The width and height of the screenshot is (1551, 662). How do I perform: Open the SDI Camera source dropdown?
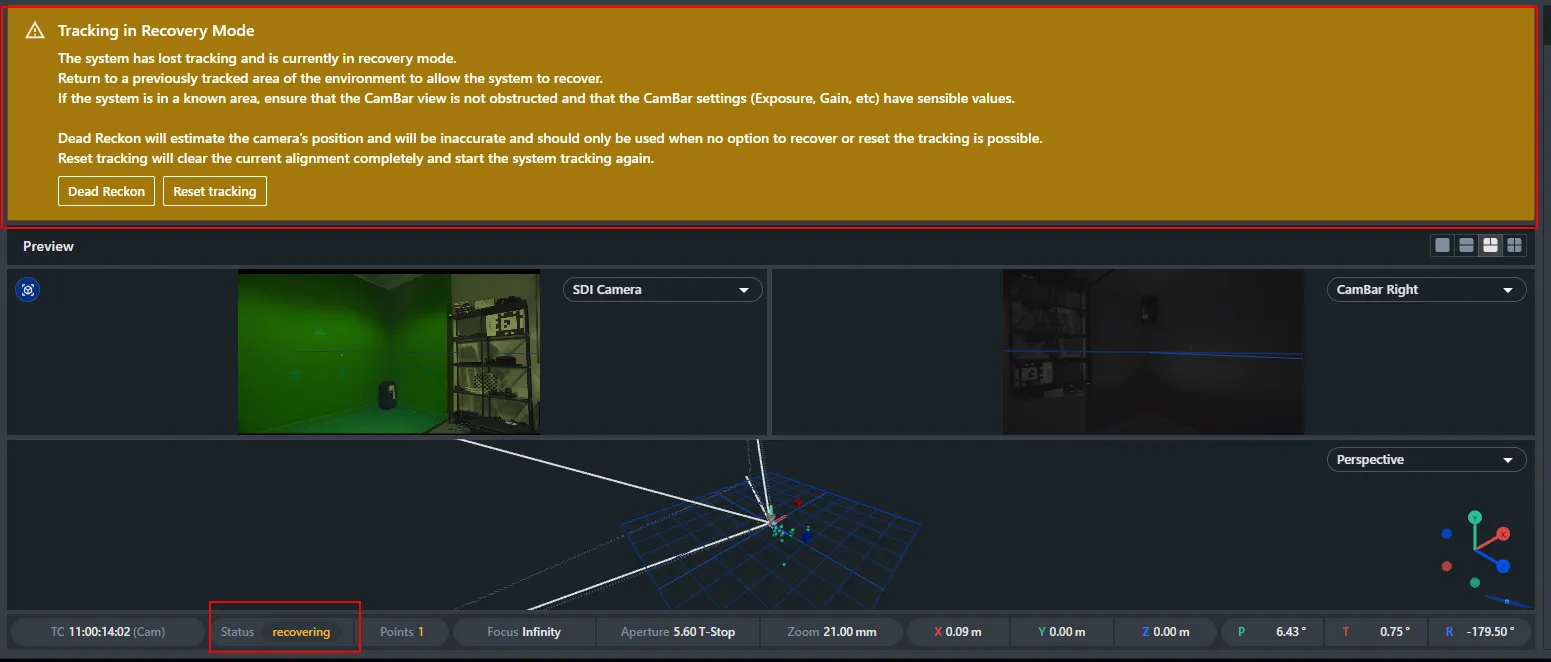[x=662, y=290]
